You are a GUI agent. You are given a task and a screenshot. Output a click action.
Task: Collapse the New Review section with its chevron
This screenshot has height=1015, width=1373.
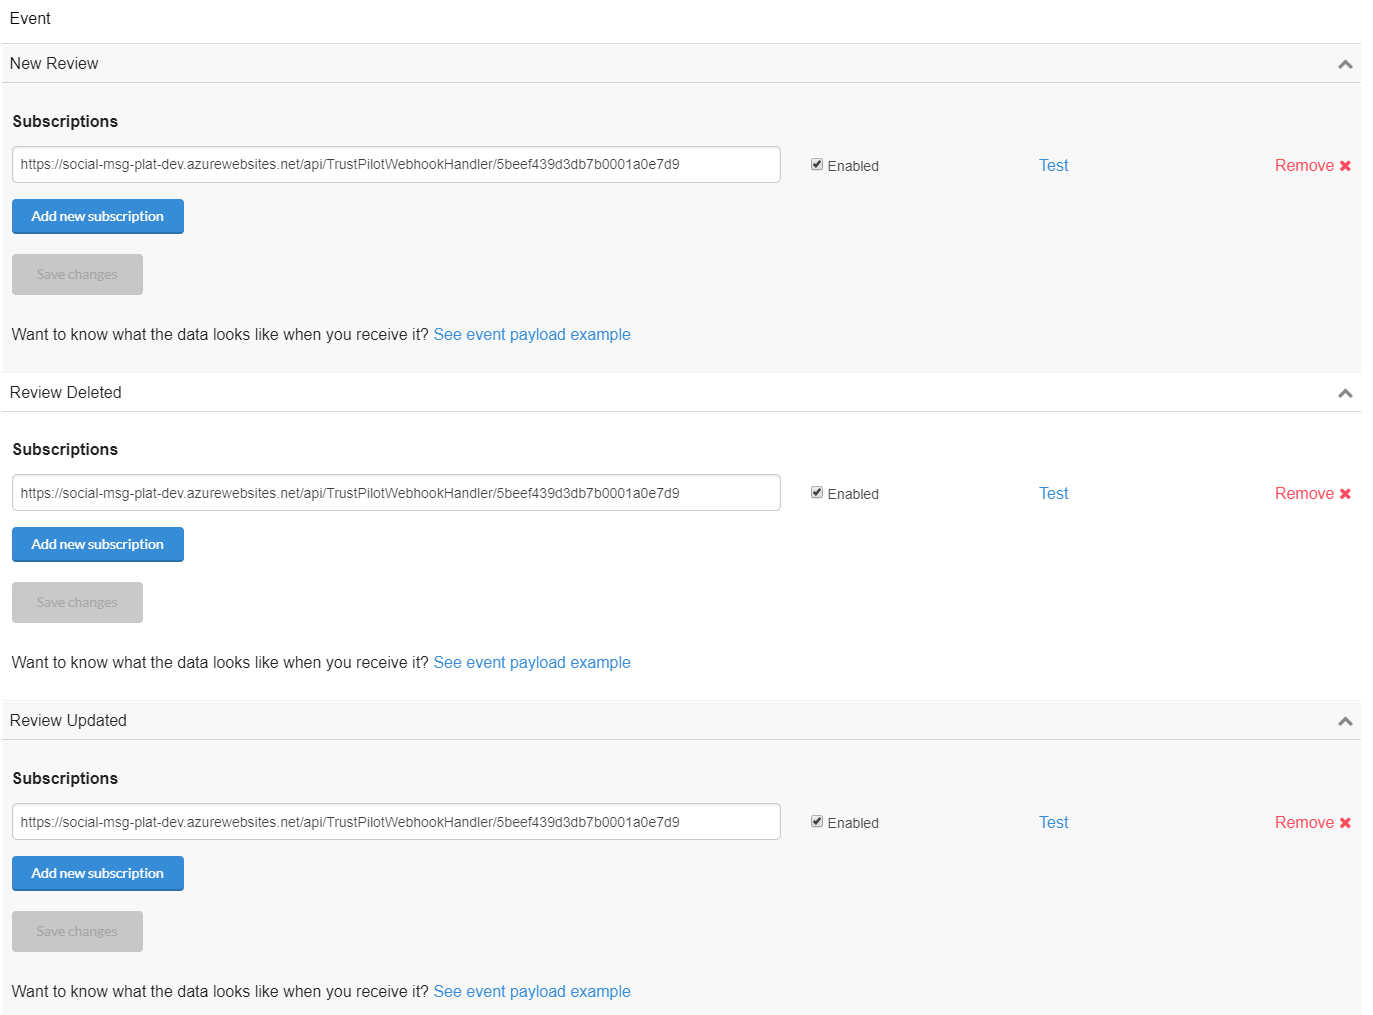coord(1345,62)
